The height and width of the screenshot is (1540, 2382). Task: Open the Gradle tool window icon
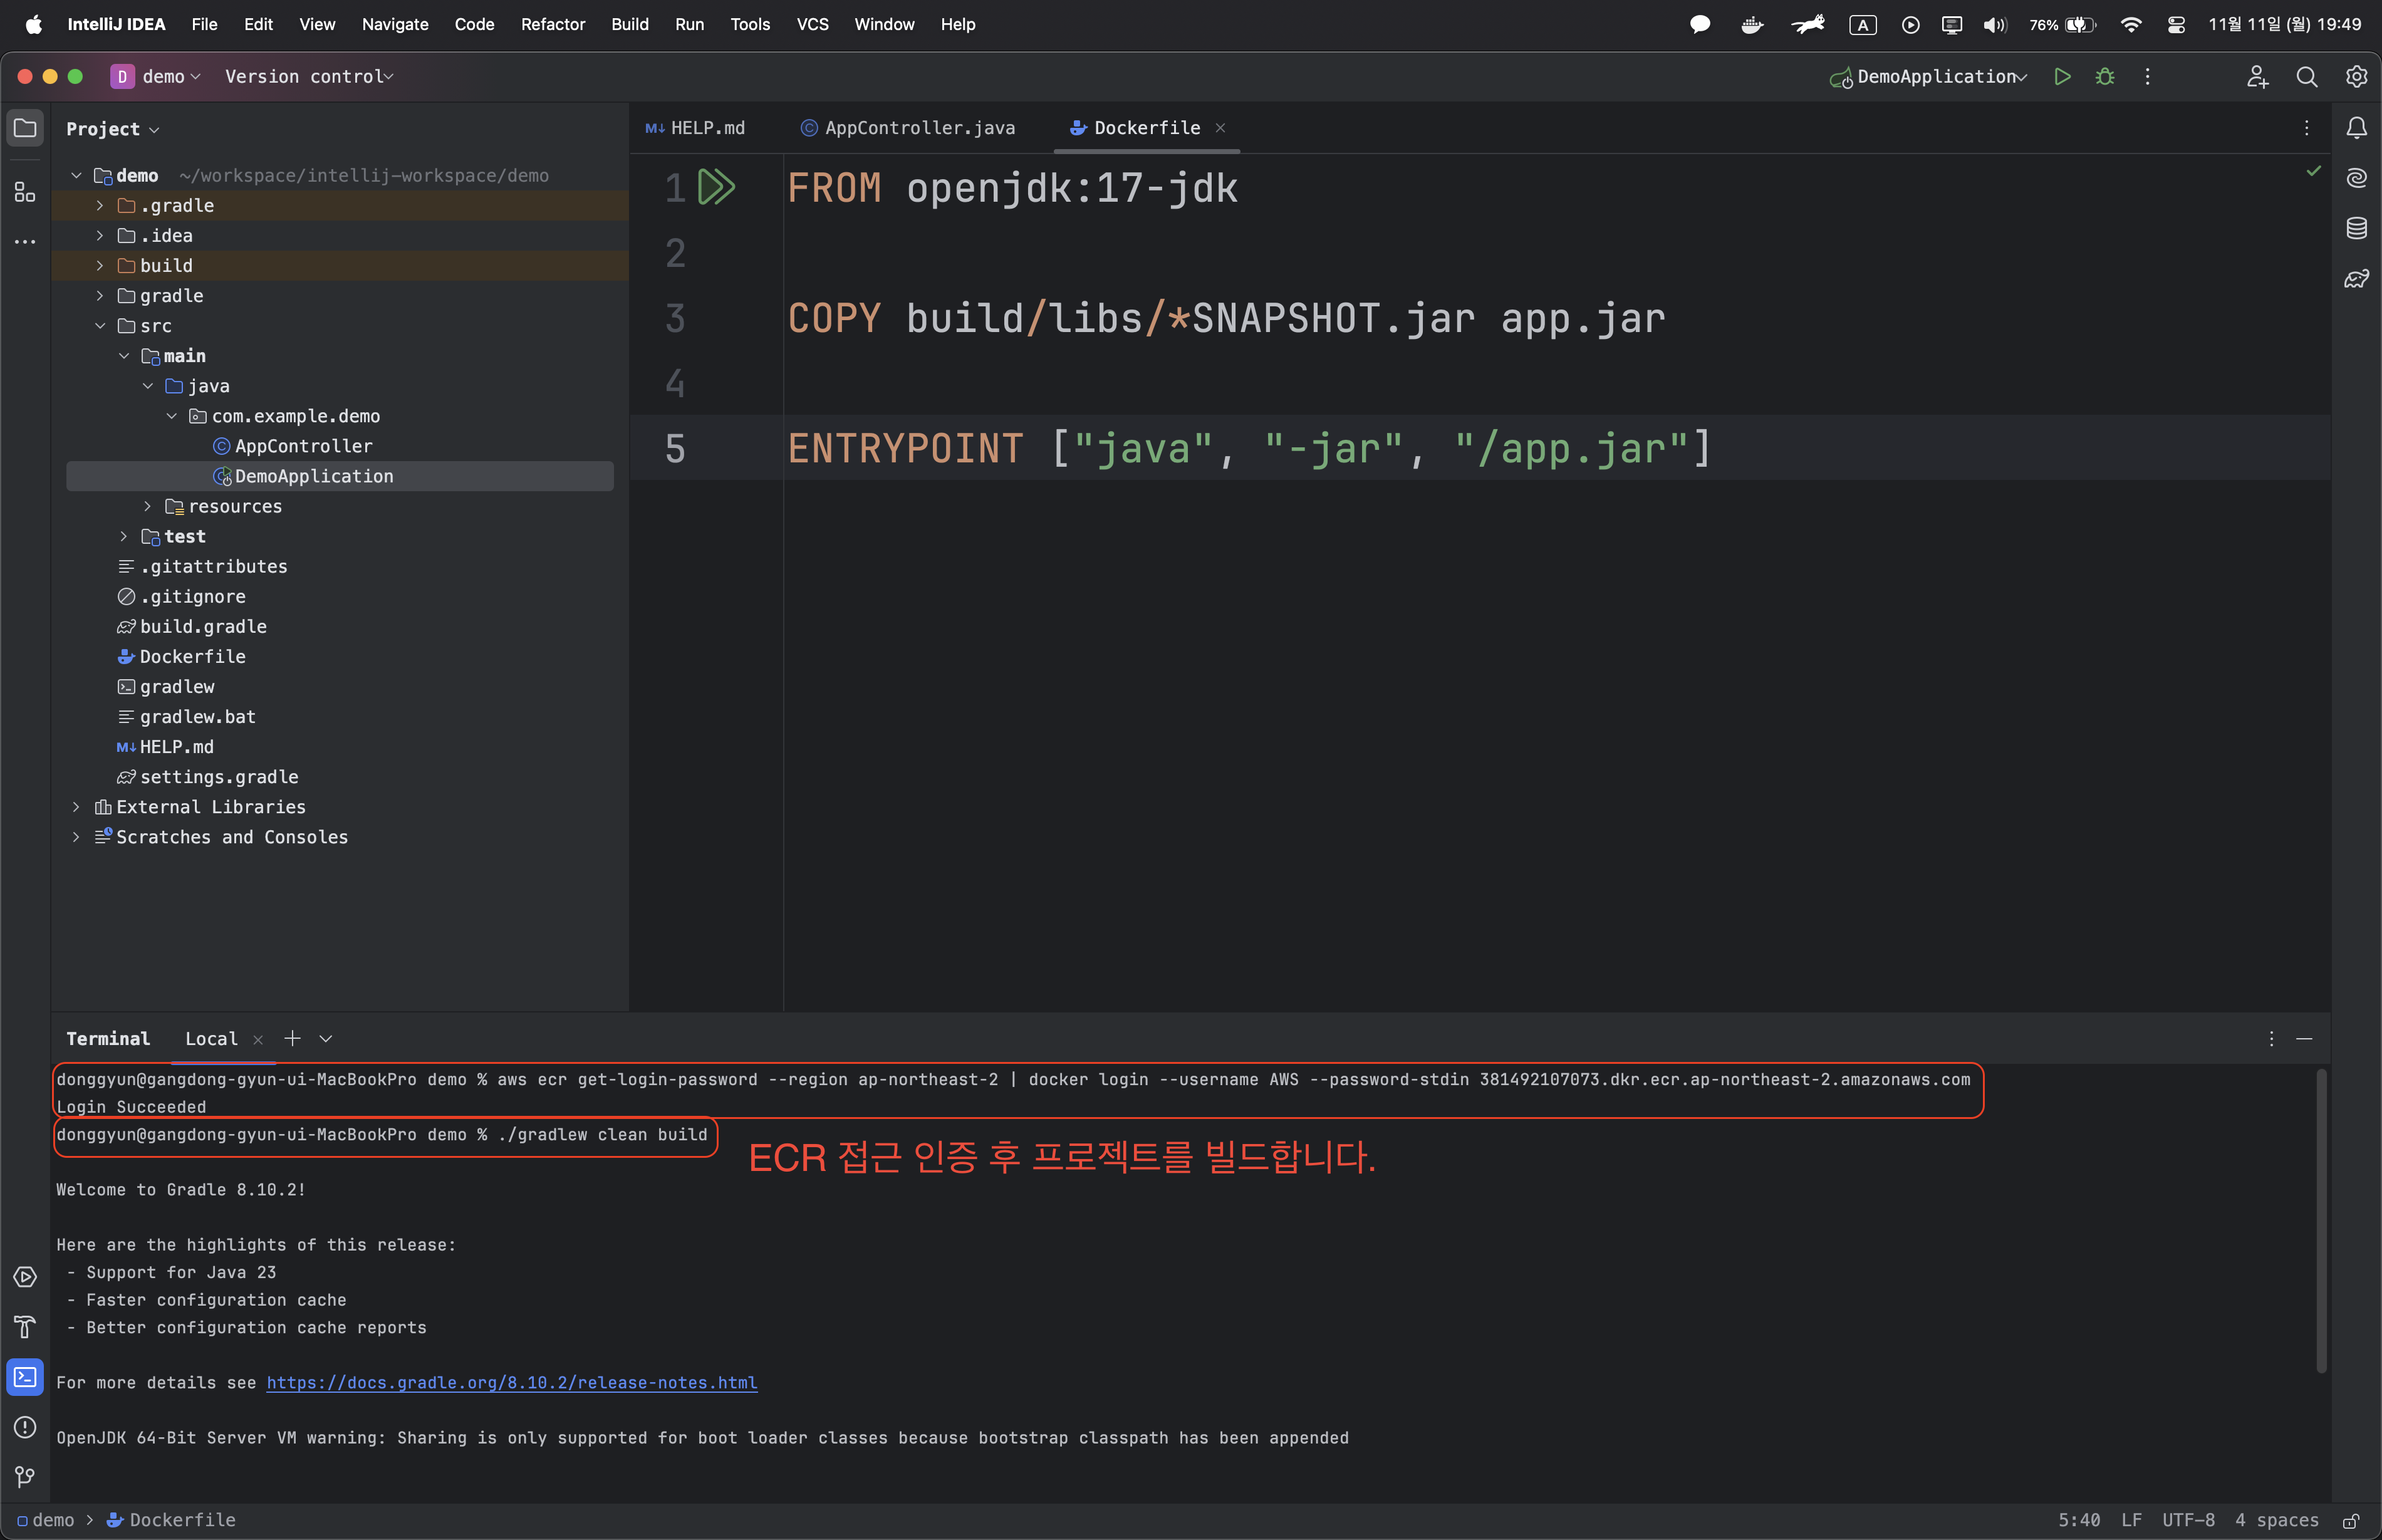tap(2356, 279)
